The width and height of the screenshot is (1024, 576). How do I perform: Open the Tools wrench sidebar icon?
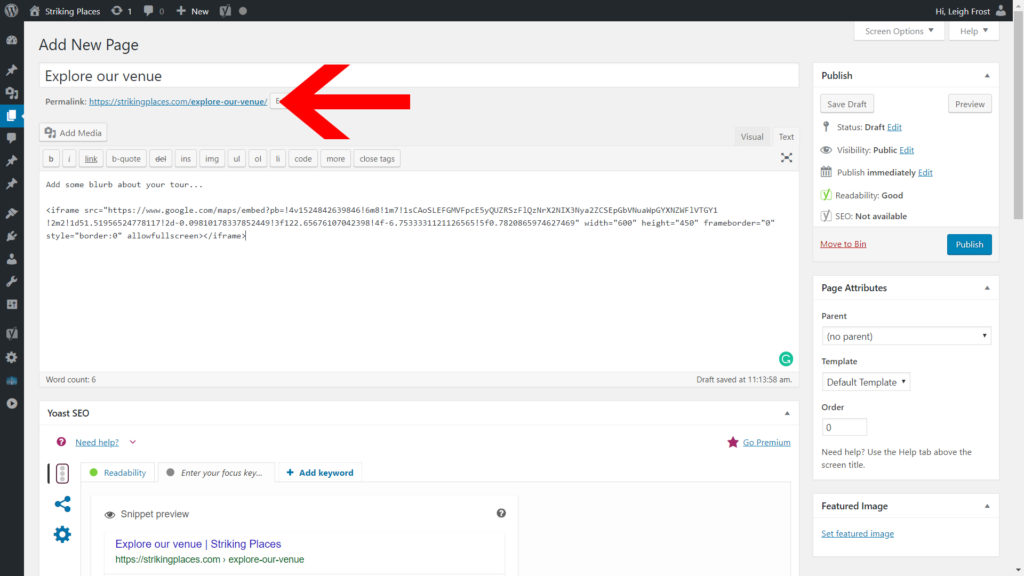click(x=12, y=281)
